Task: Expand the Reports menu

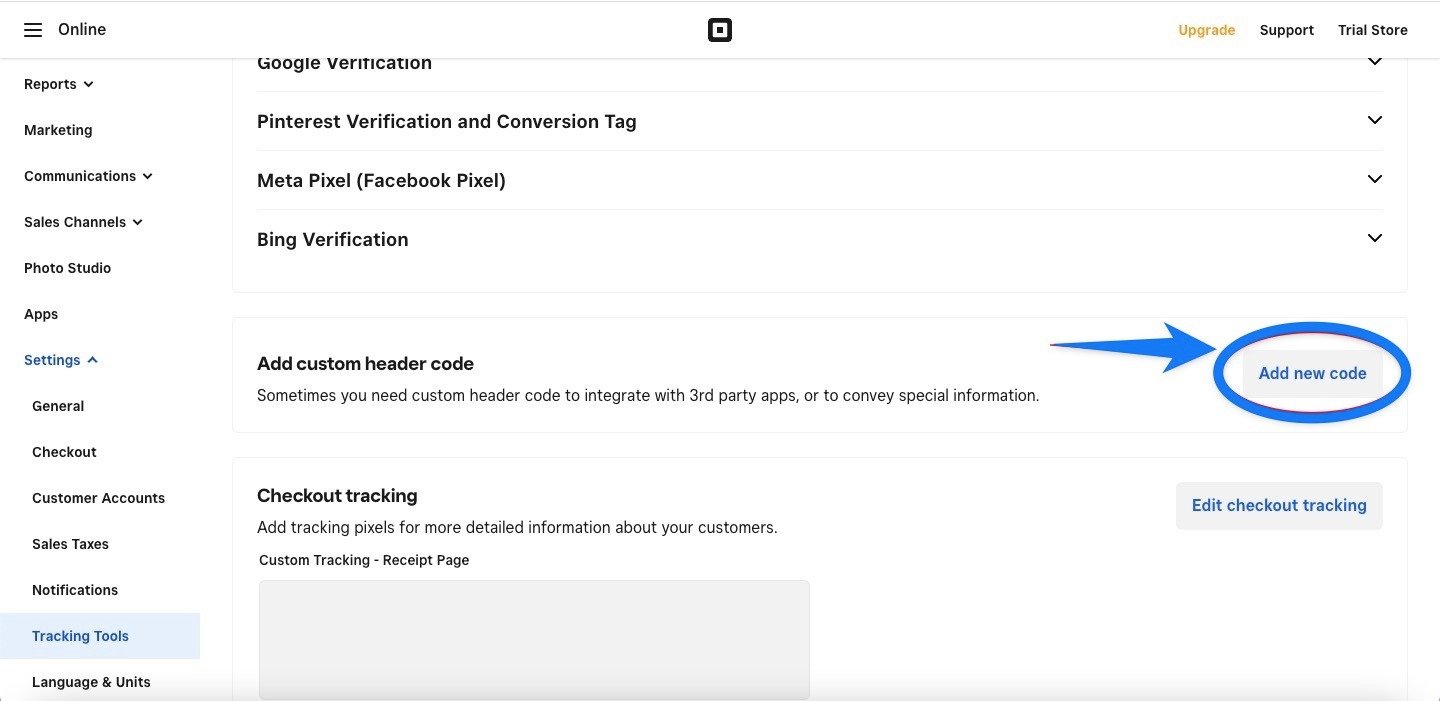Action: [x=59, y=84]
